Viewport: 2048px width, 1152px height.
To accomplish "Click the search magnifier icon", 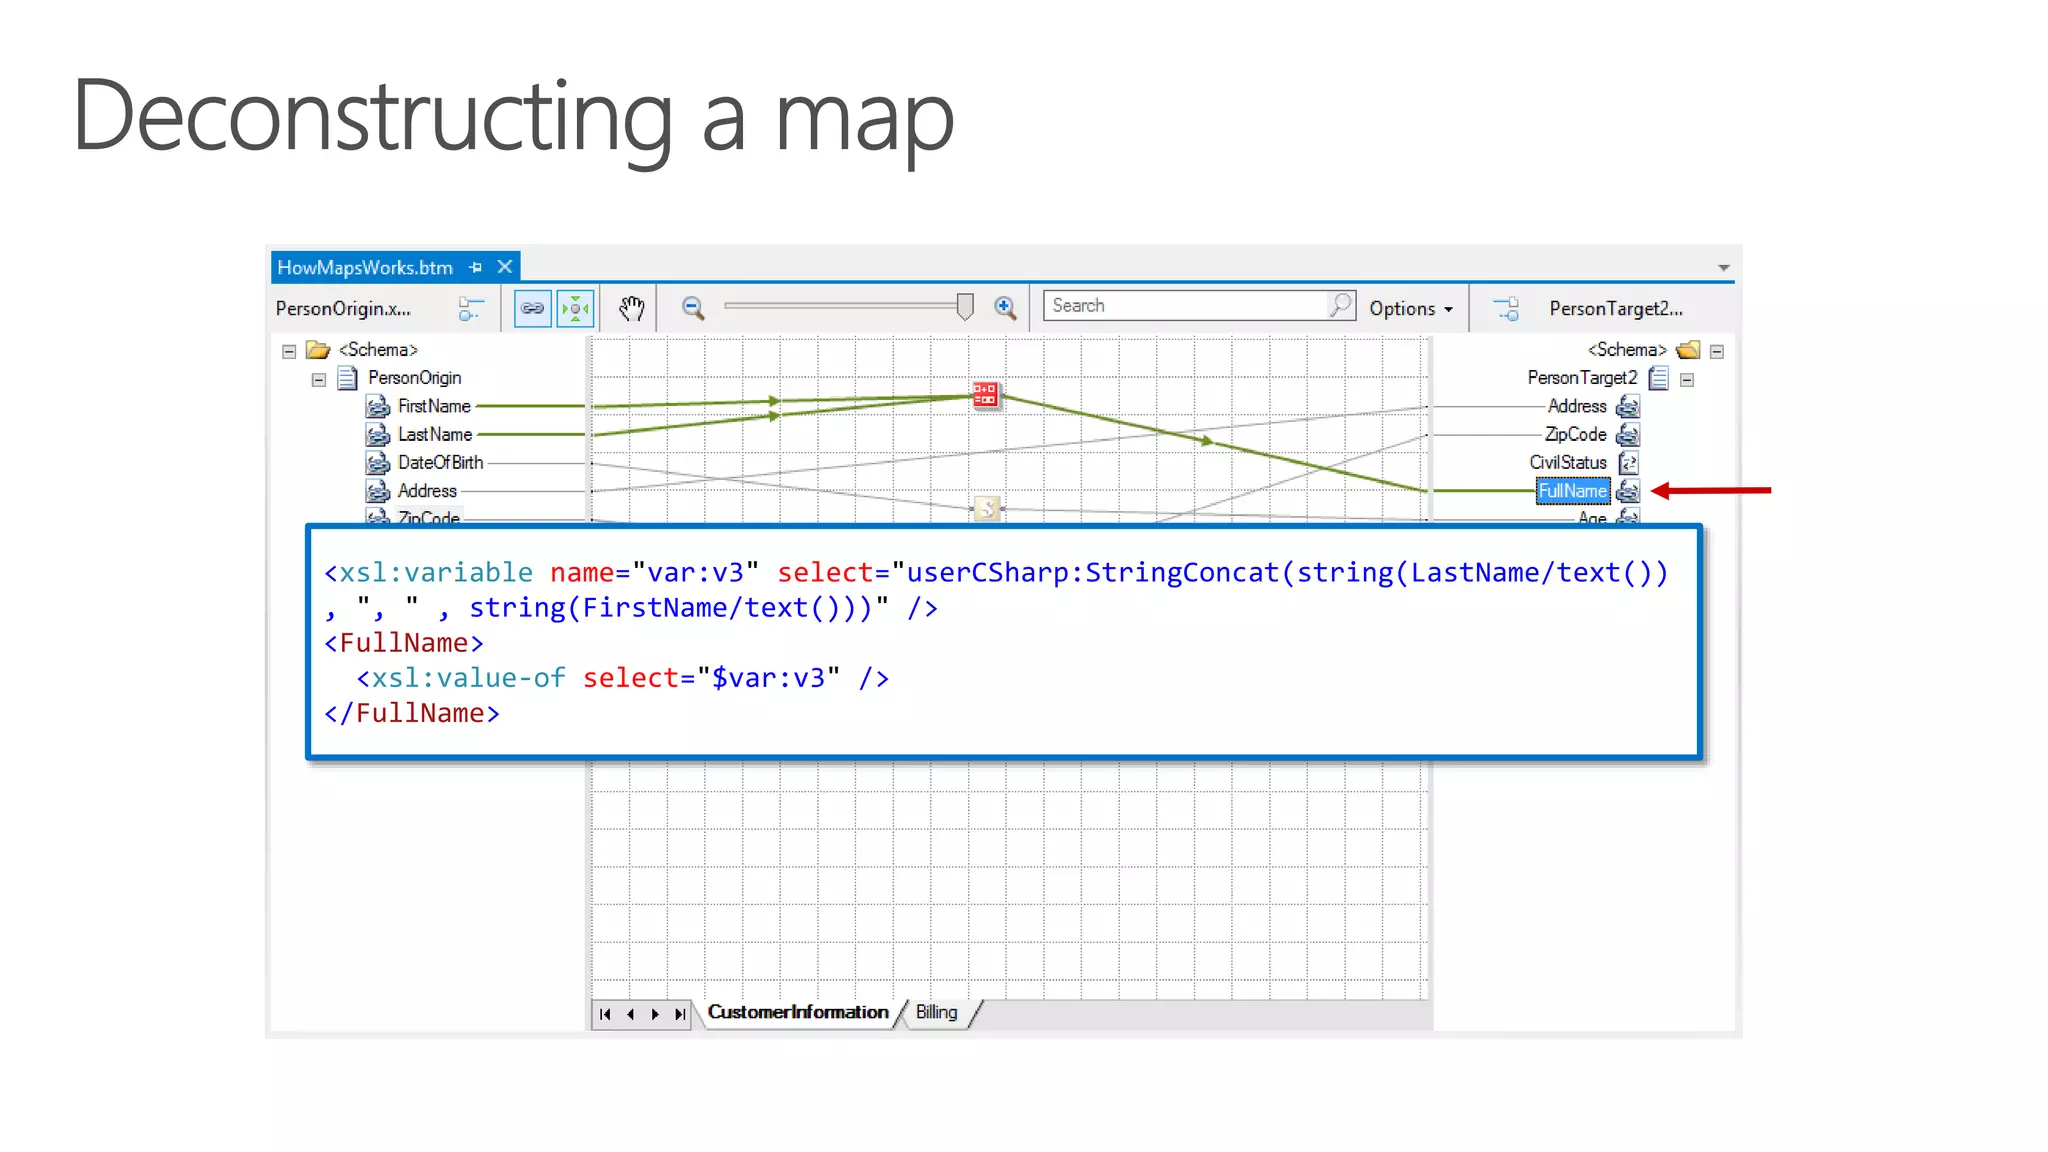I will click(1340, 305).
